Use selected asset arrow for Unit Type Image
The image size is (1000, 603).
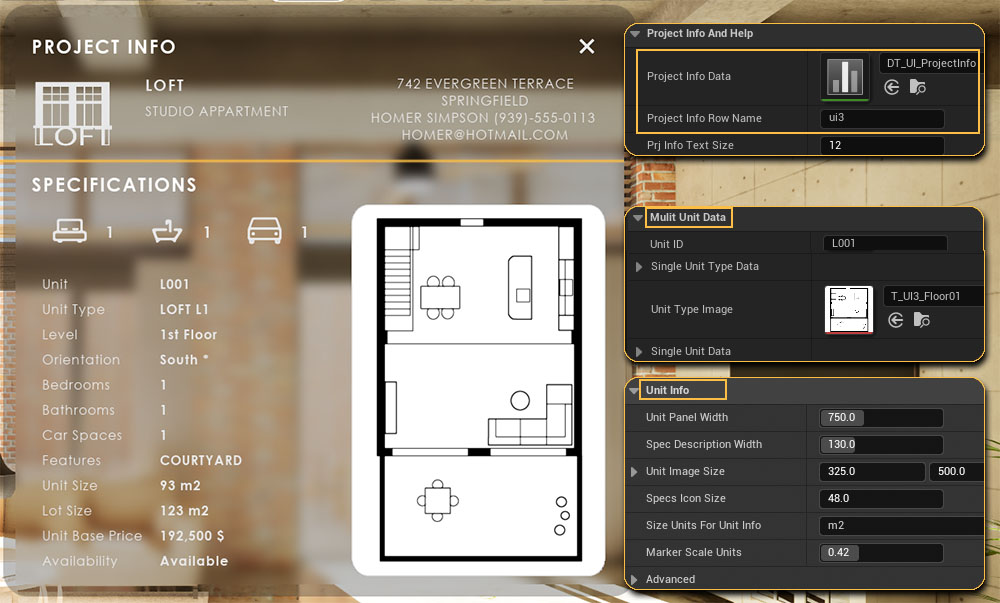pos(895,320)
